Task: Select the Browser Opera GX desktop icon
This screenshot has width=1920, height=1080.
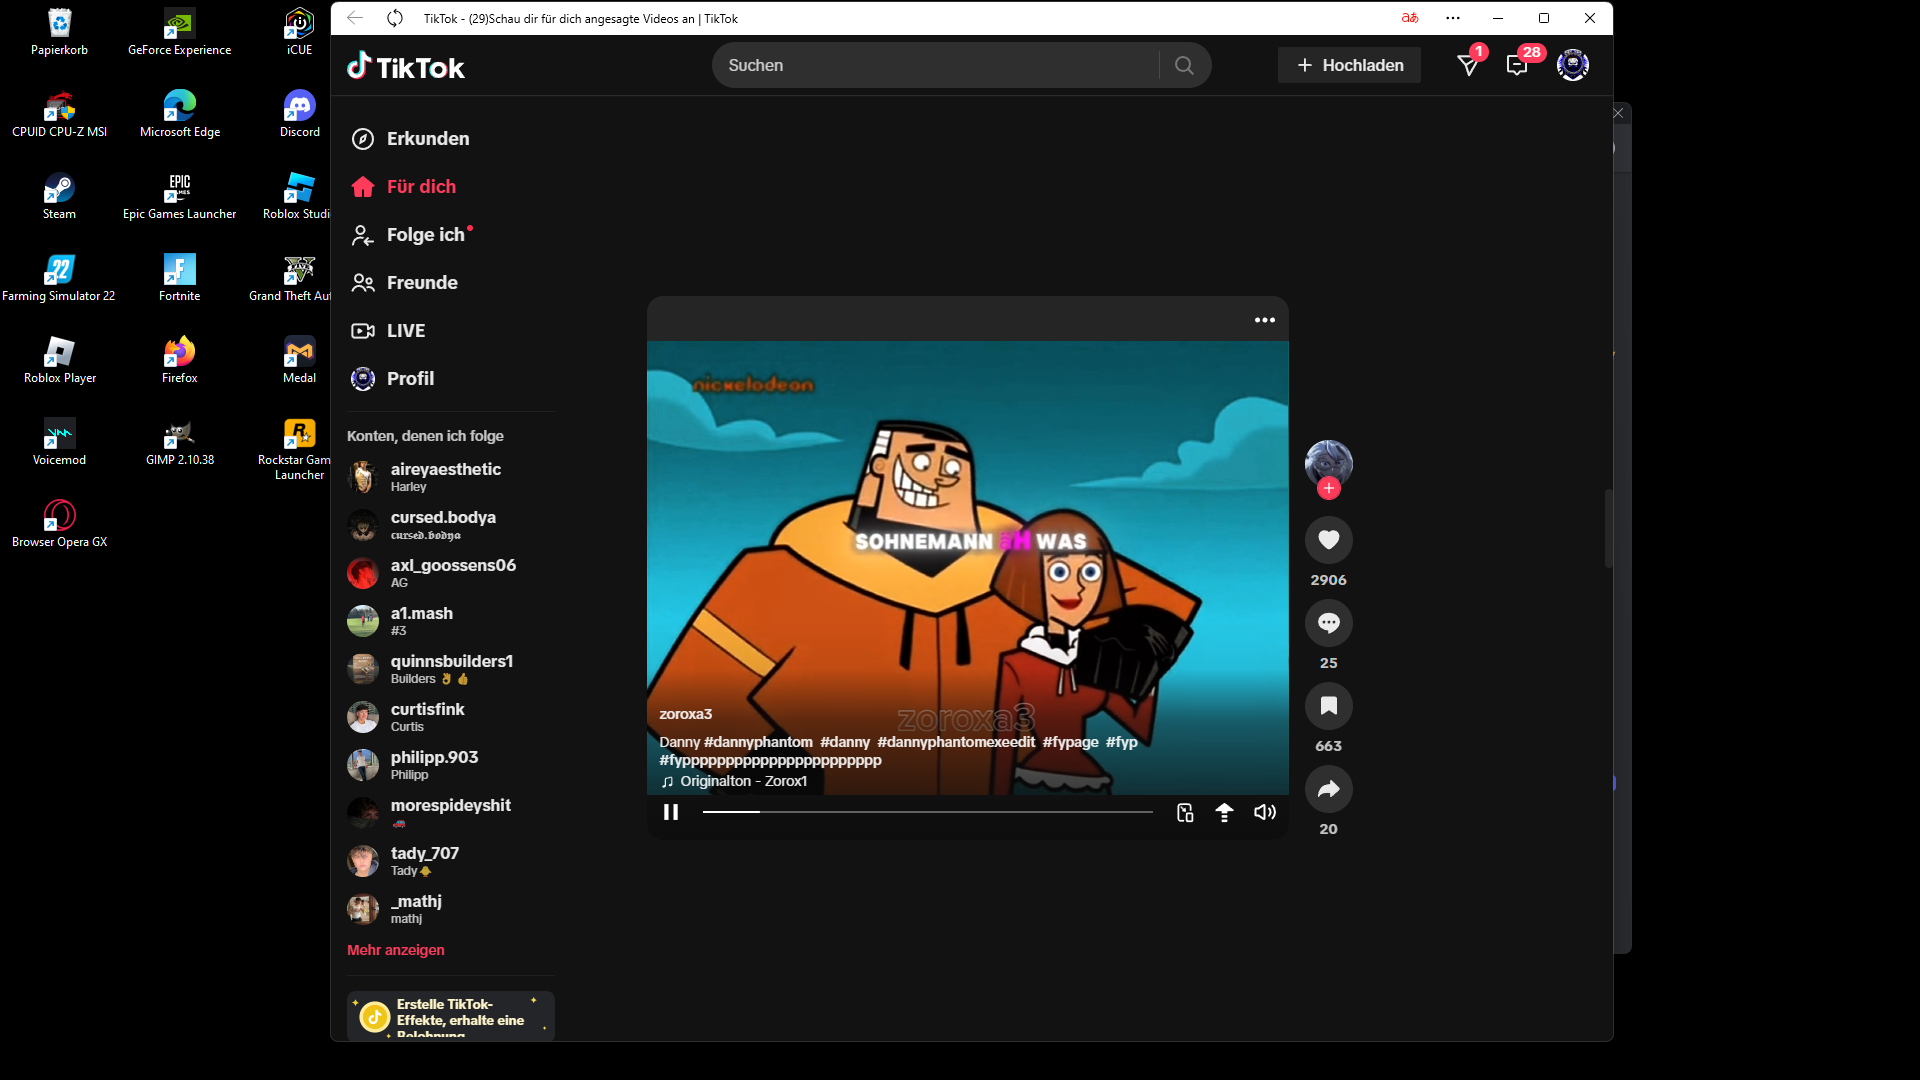Action: pyautogui.click(x=59, y=524)
